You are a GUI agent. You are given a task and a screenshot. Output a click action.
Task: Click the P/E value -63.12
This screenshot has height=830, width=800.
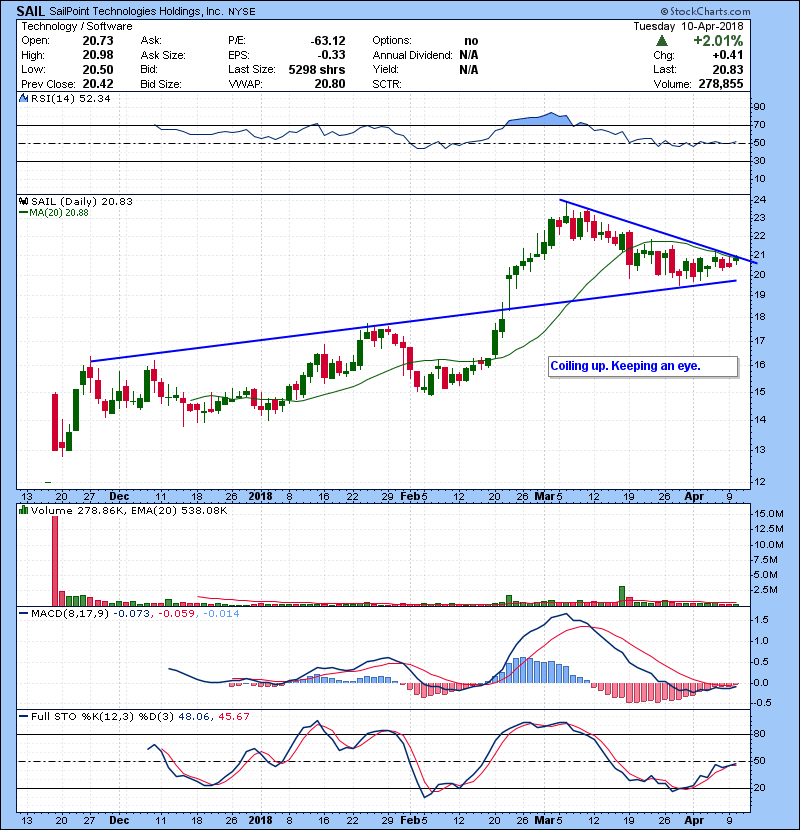tap(328, 41)
